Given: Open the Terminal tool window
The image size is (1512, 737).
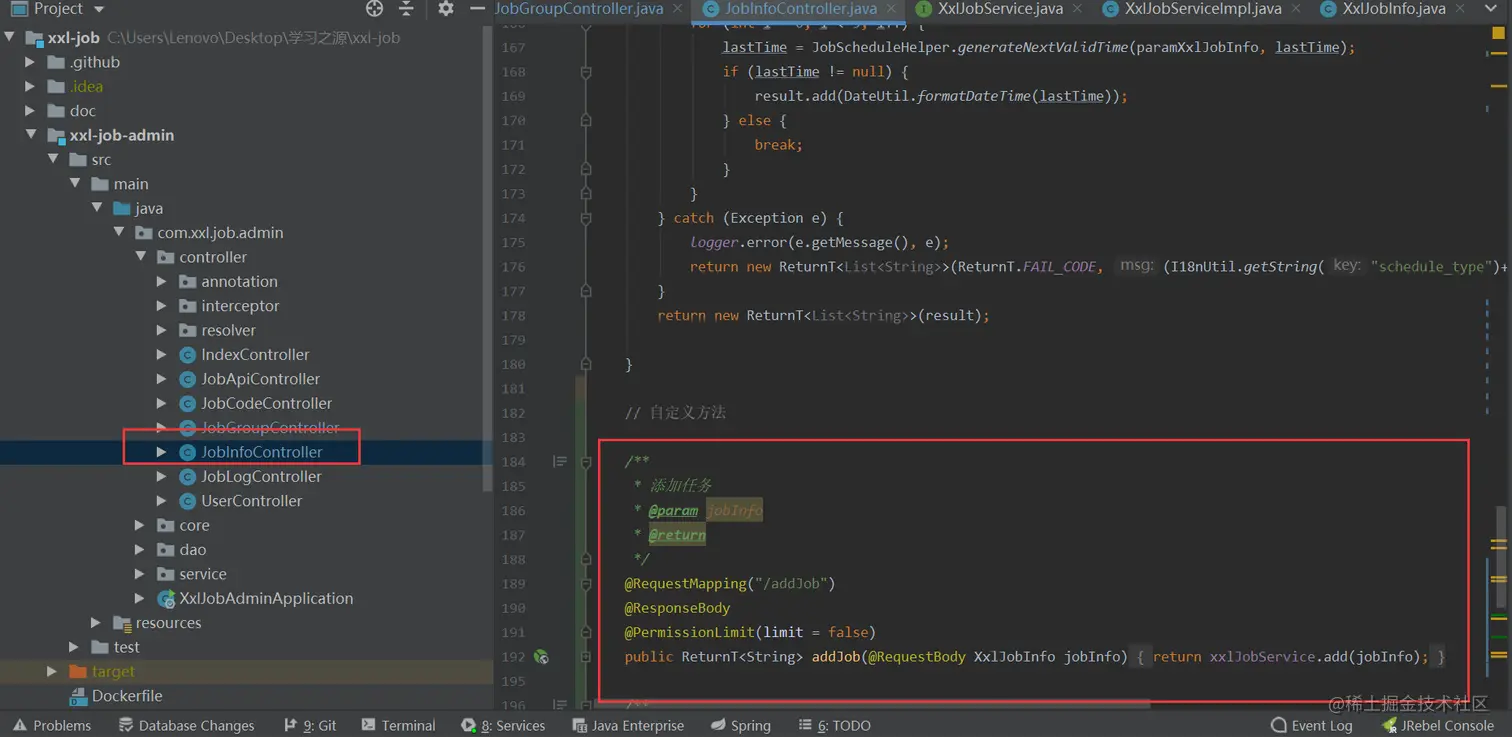Looking at the screenshot, I should coord(398,726).
